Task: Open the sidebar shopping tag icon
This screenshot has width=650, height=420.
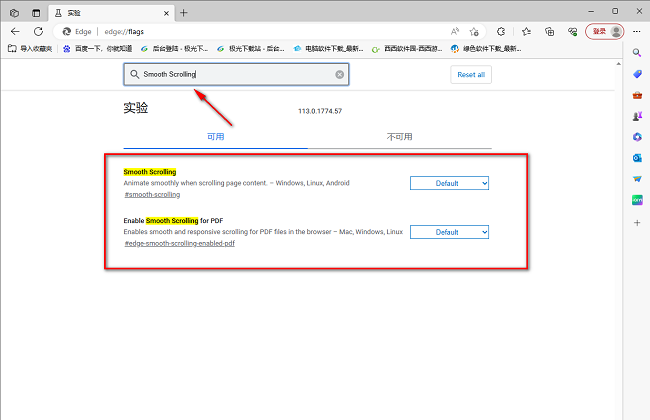Action: coord(637,74)
